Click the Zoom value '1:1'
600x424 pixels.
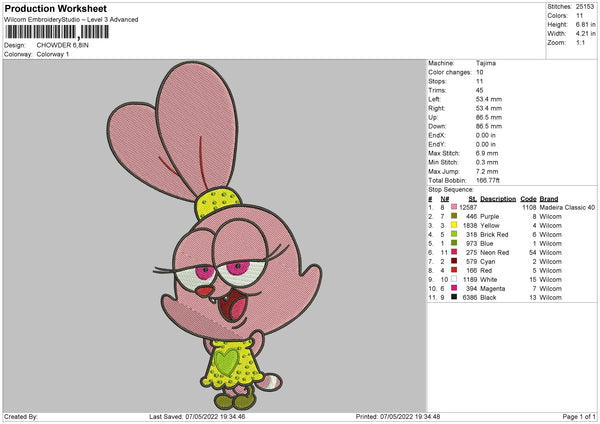(580, 42)
